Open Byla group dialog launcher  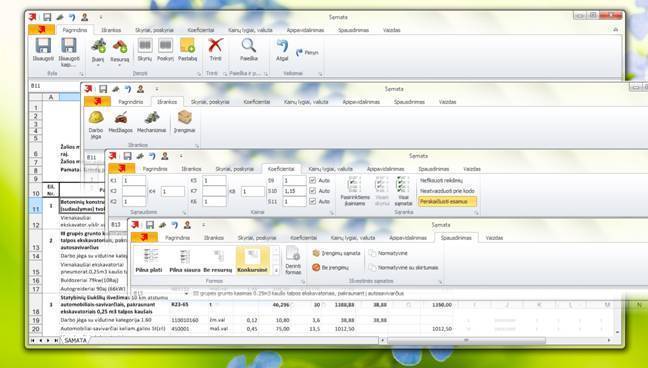pos(82,74)
